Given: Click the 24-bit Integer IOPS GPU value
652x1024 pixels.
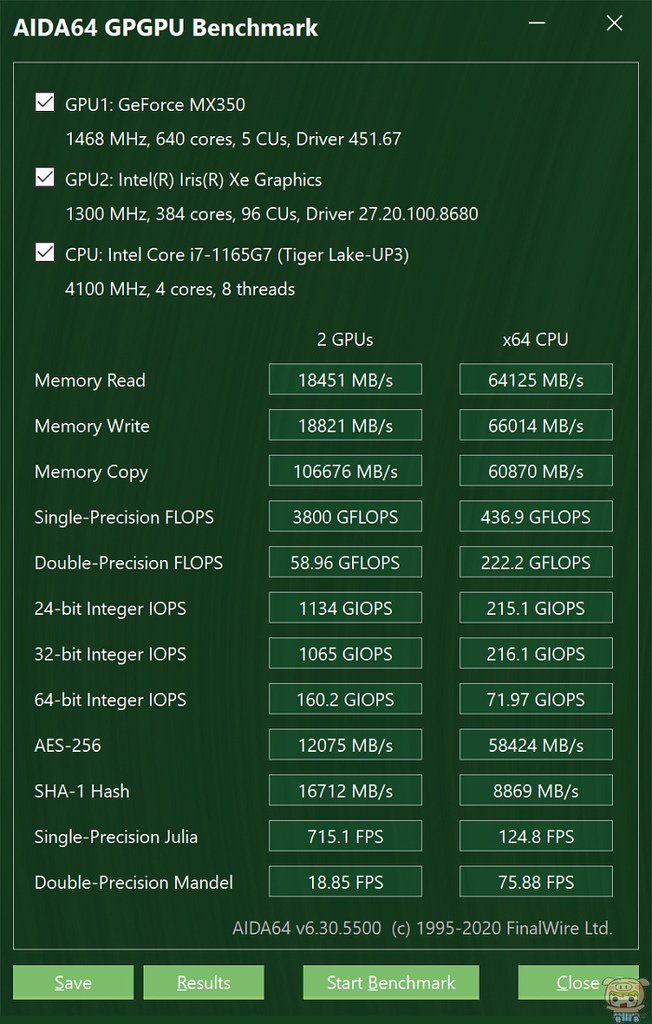Looking at the screenshot, I should pyautogui.click(x=345, y=608).
